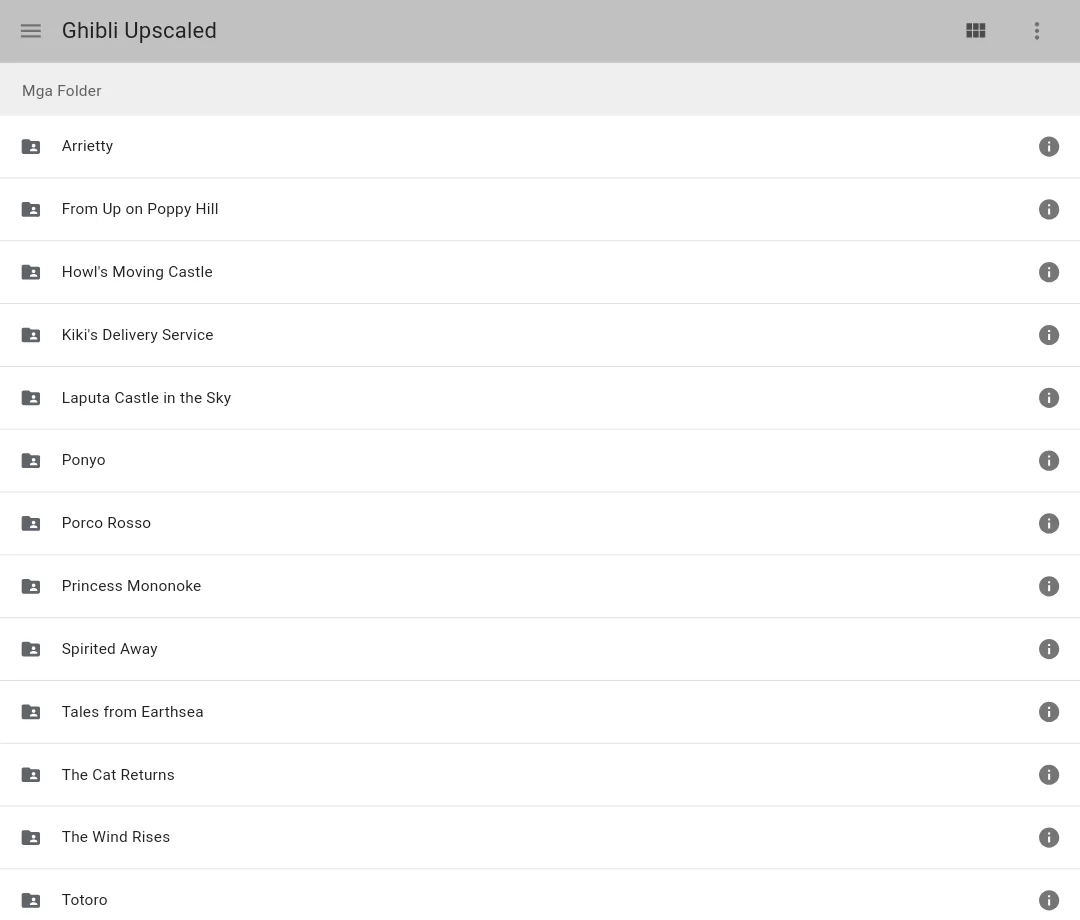The height and width of the screenshot is (920, 1080).
Task: Click the Ghibli Upscaled title
Action: coord(139,31)
